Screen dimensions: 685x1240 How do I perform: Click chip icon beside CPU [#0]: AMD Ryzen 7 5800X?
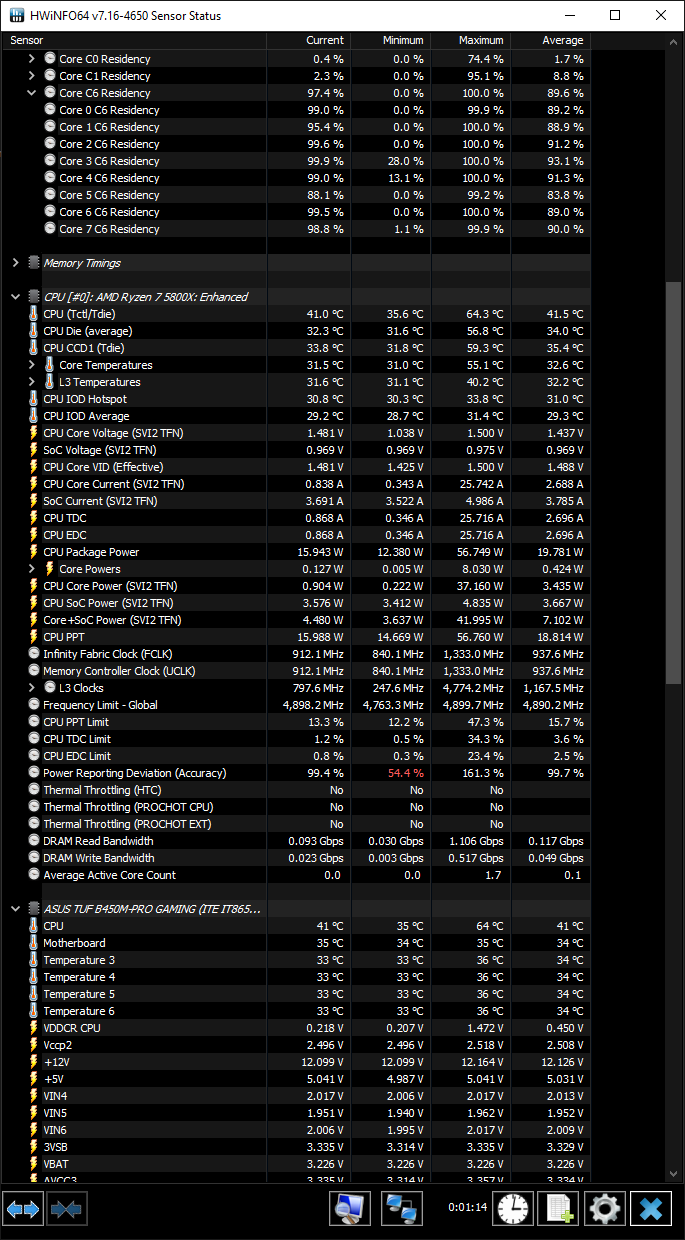point(34,297)
